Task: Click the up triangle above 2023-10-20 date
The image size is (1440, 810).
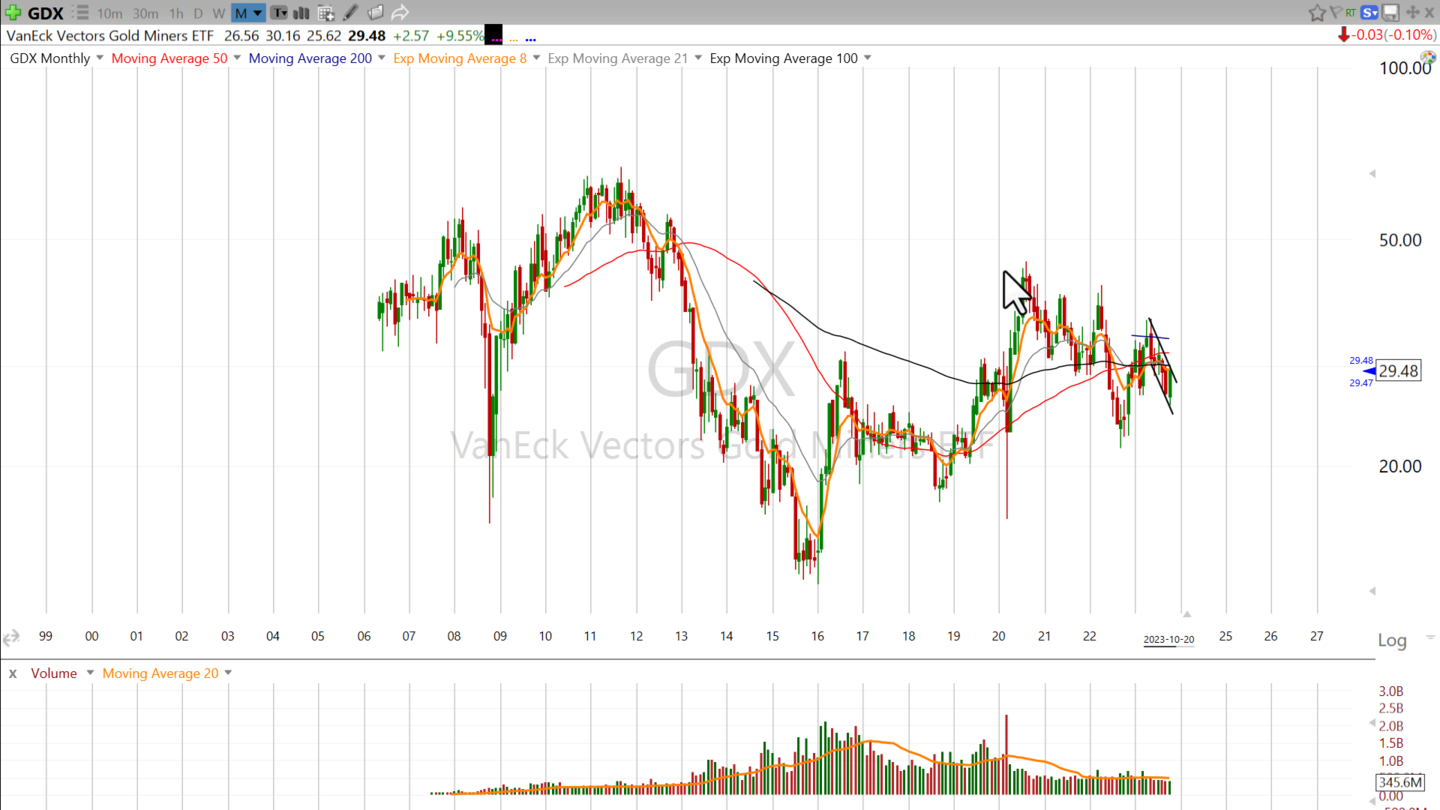Action: coord(1186,614)
